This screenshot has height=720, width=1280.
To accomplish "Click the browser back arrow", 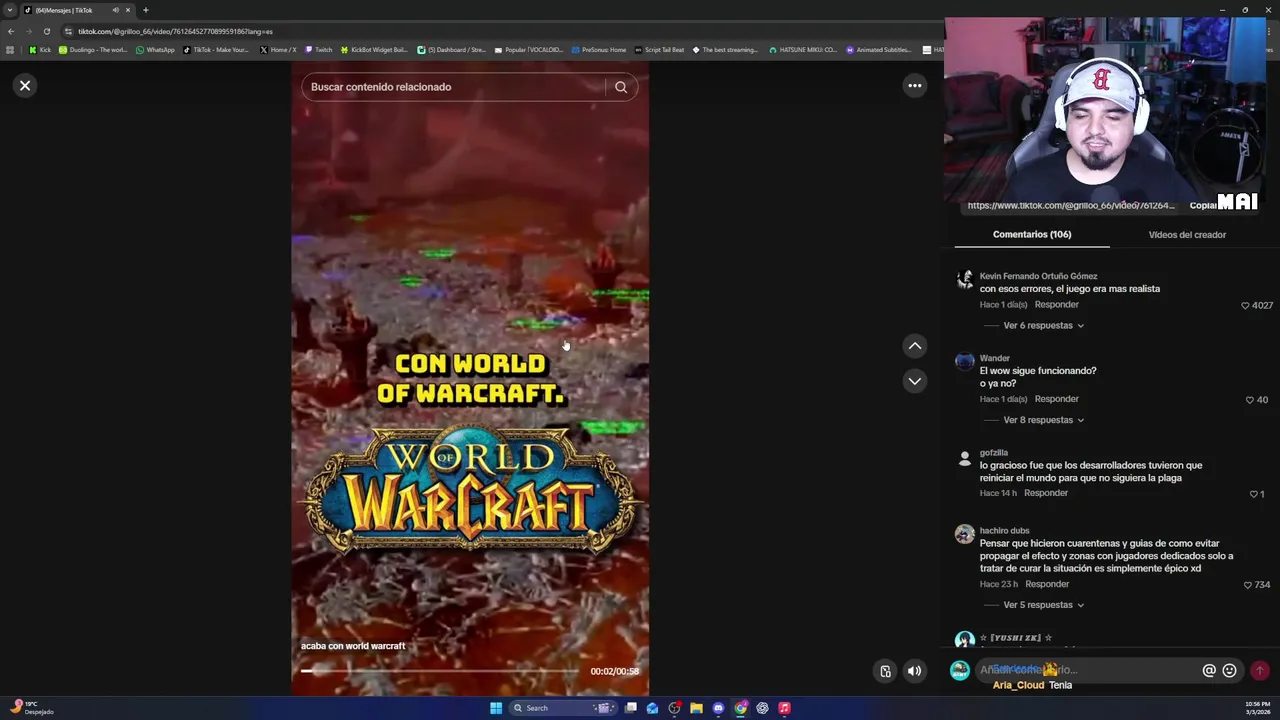I will (11, 31).
